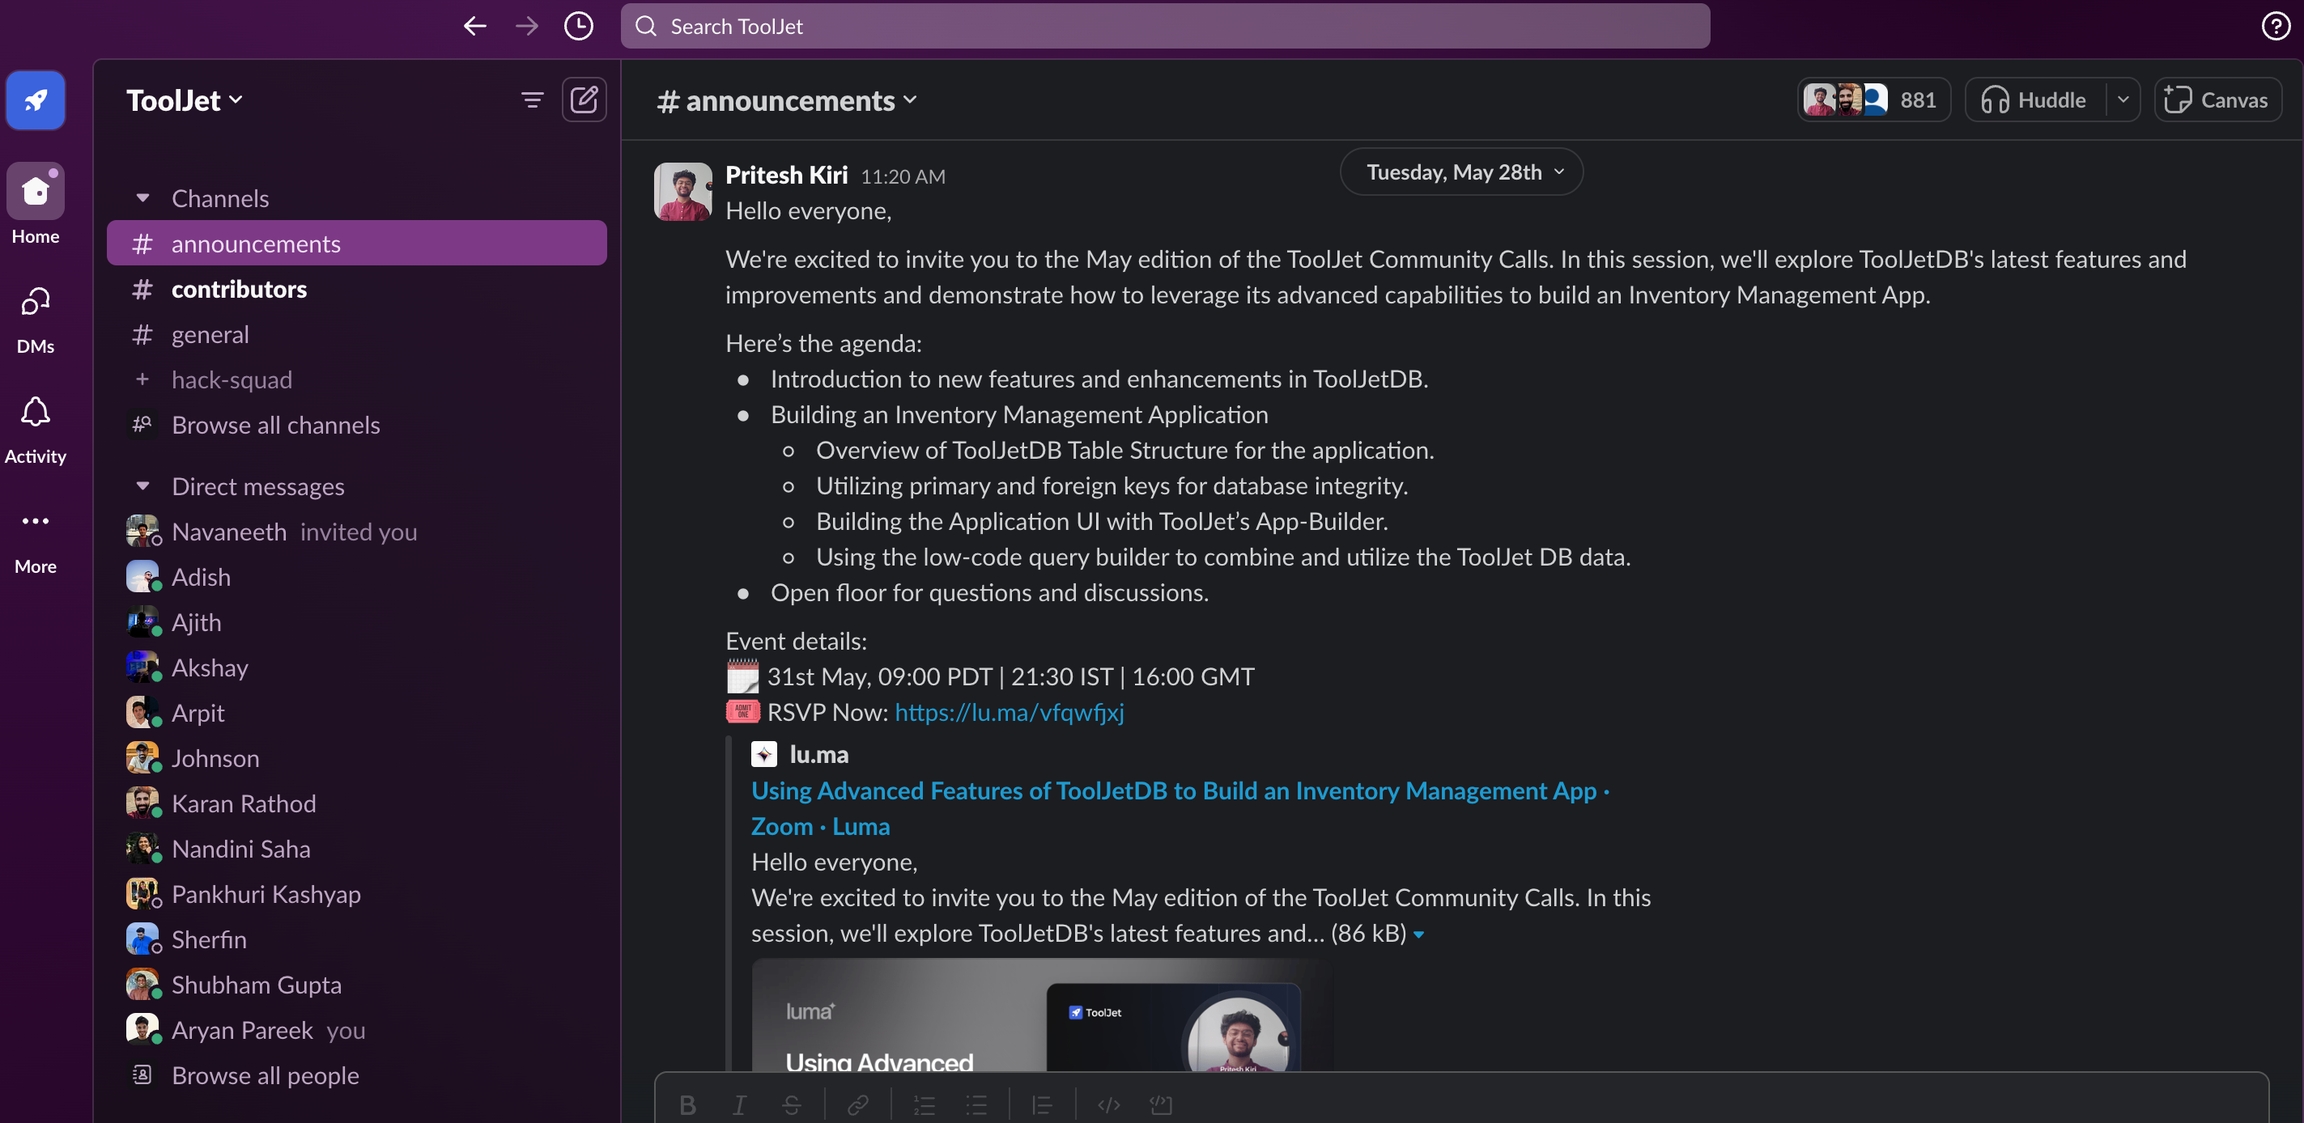Select the contributors channel

(239, 289)
